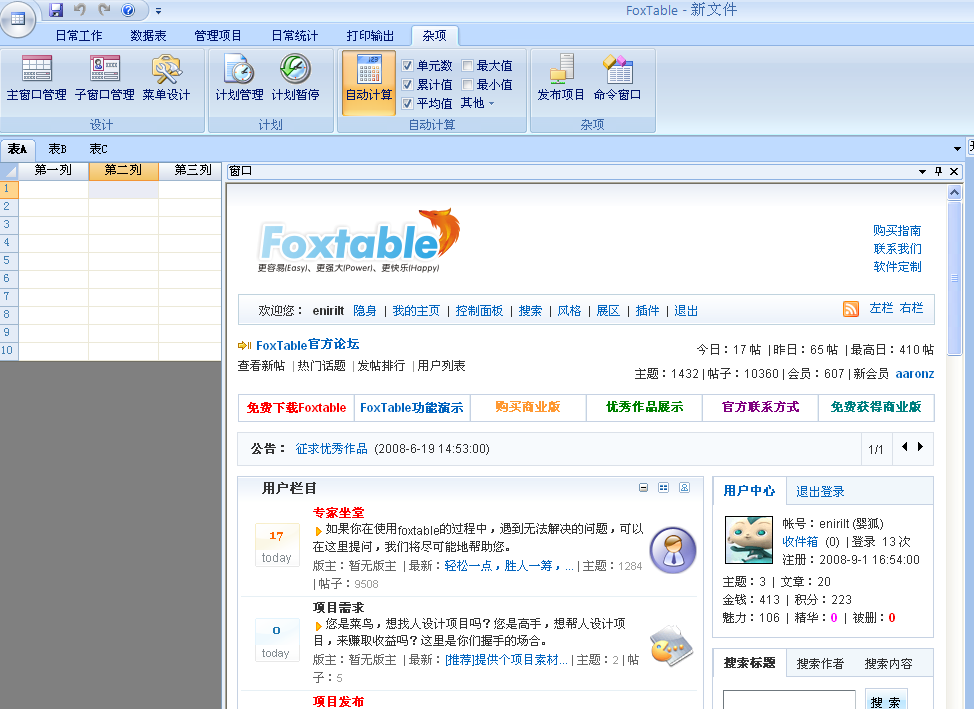Click the rightmost icon in 用户栏目 header
974x709 pixels.
(x=685, y=488)
